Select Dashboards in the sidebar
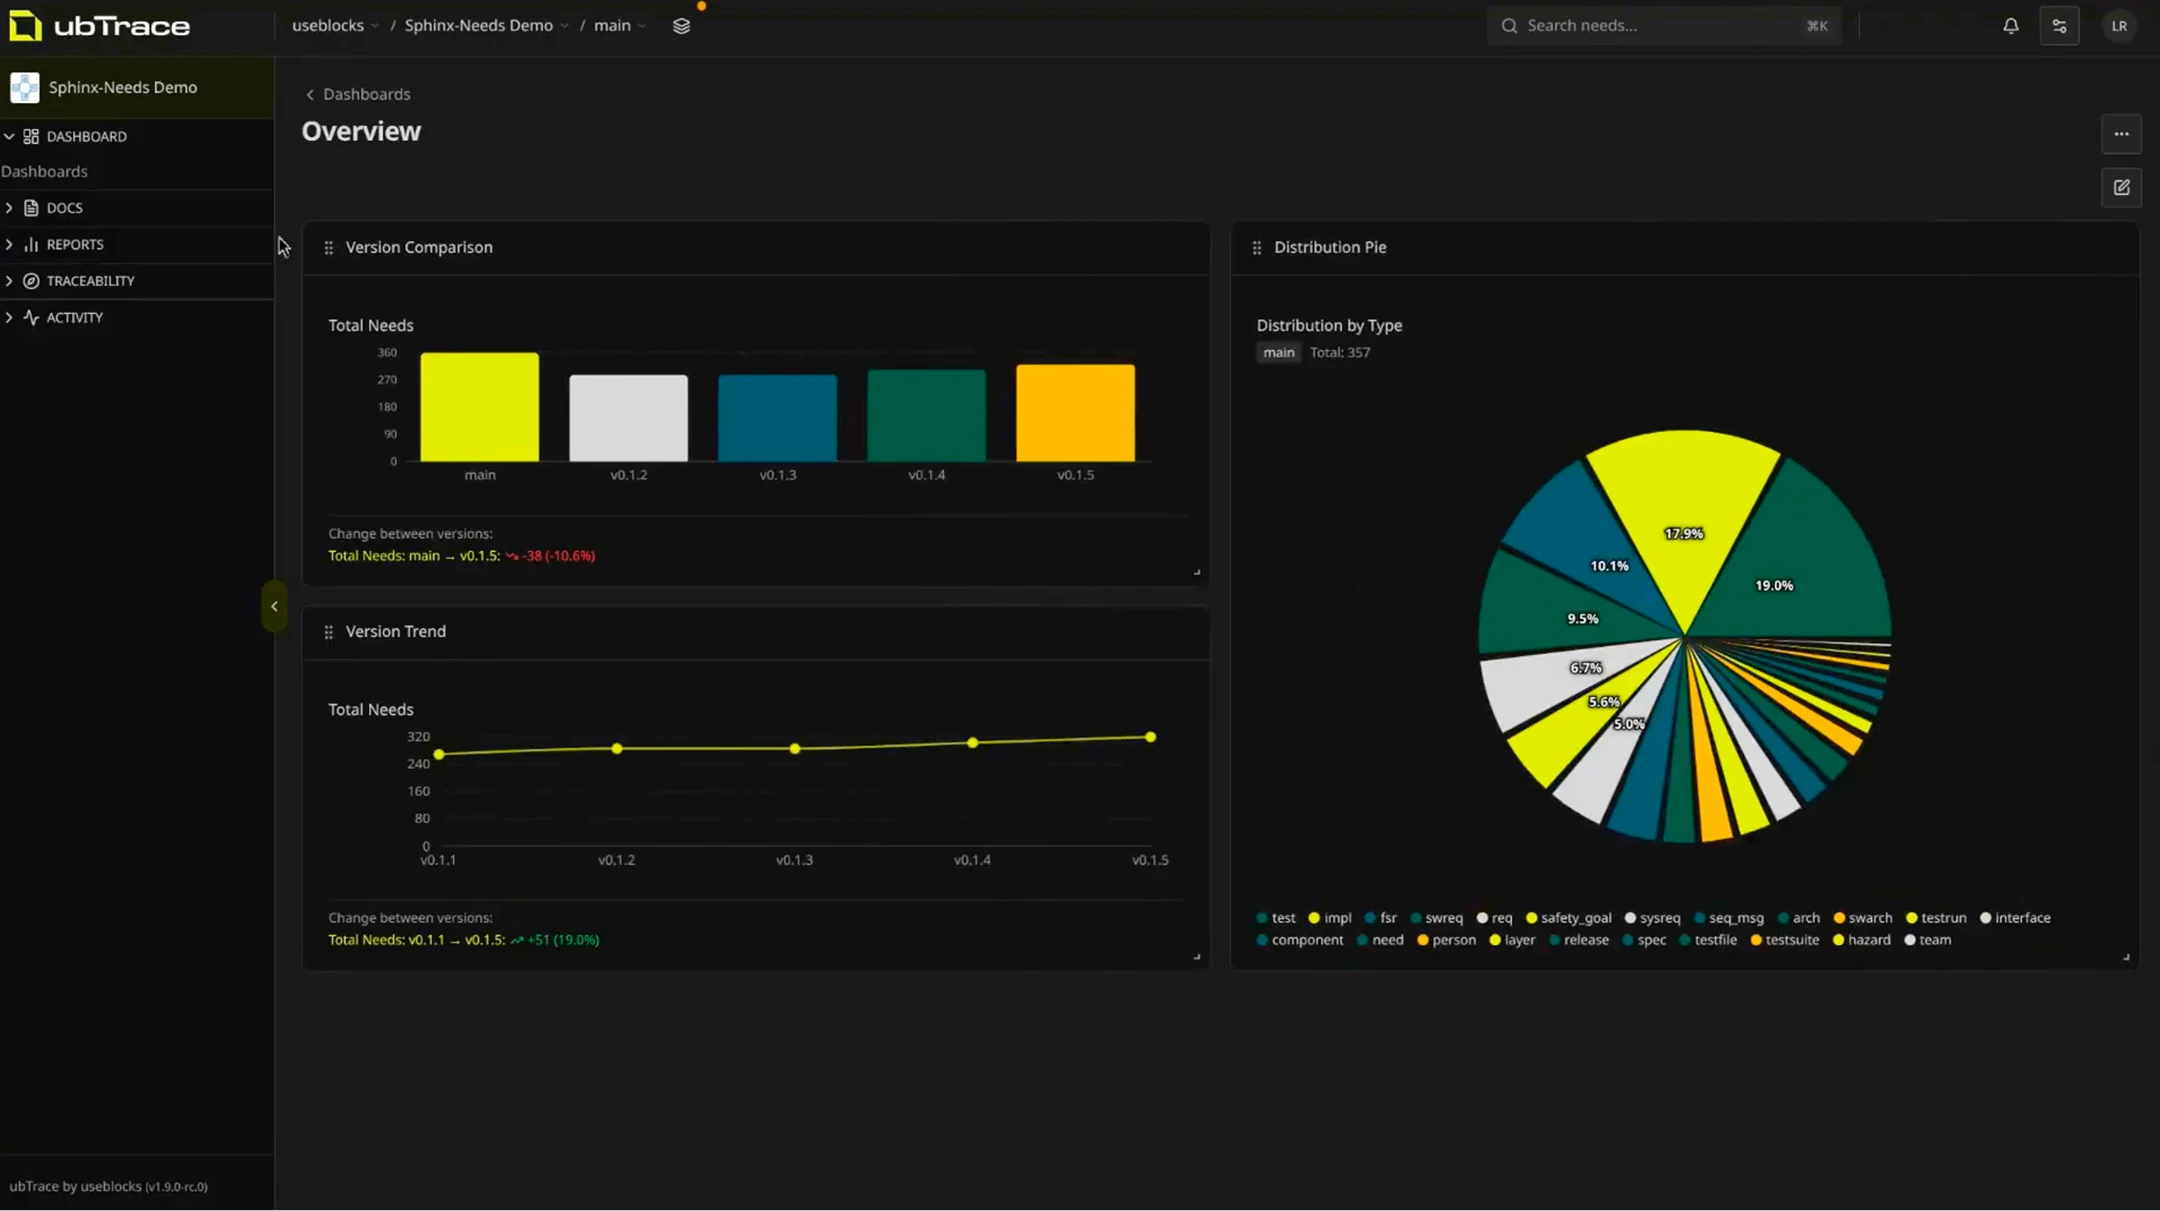2160x1211 pixels. click(44, 171)
